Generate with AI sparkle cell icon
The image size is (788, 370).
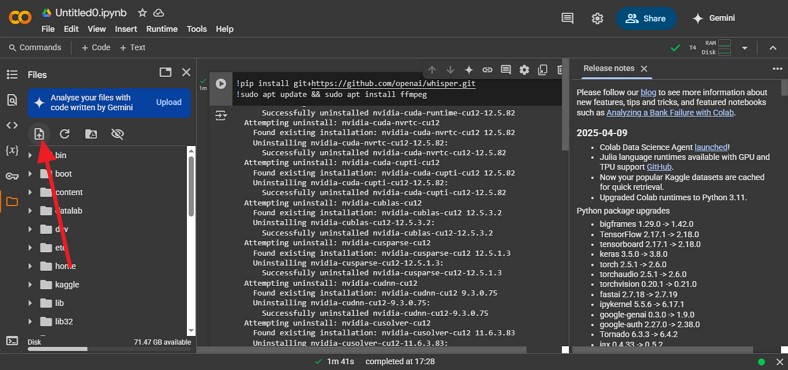(x=469, y=70)
